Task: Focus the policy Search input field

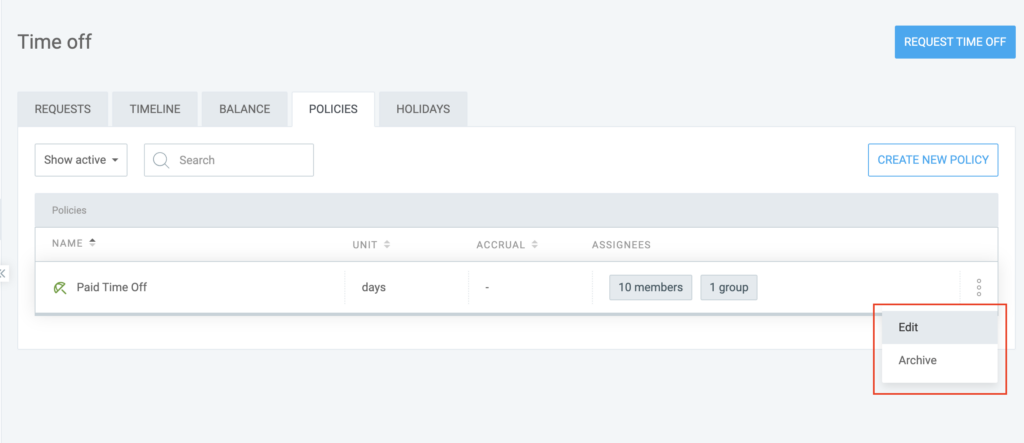Action: pyautogui.click(x=240, y=160)
